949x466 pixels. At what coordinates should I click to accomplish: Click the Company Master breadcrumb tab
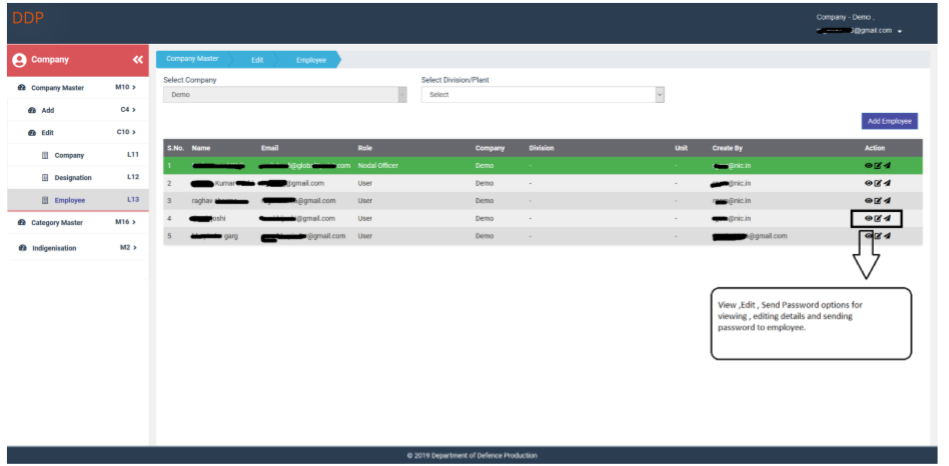click(192, 59)
